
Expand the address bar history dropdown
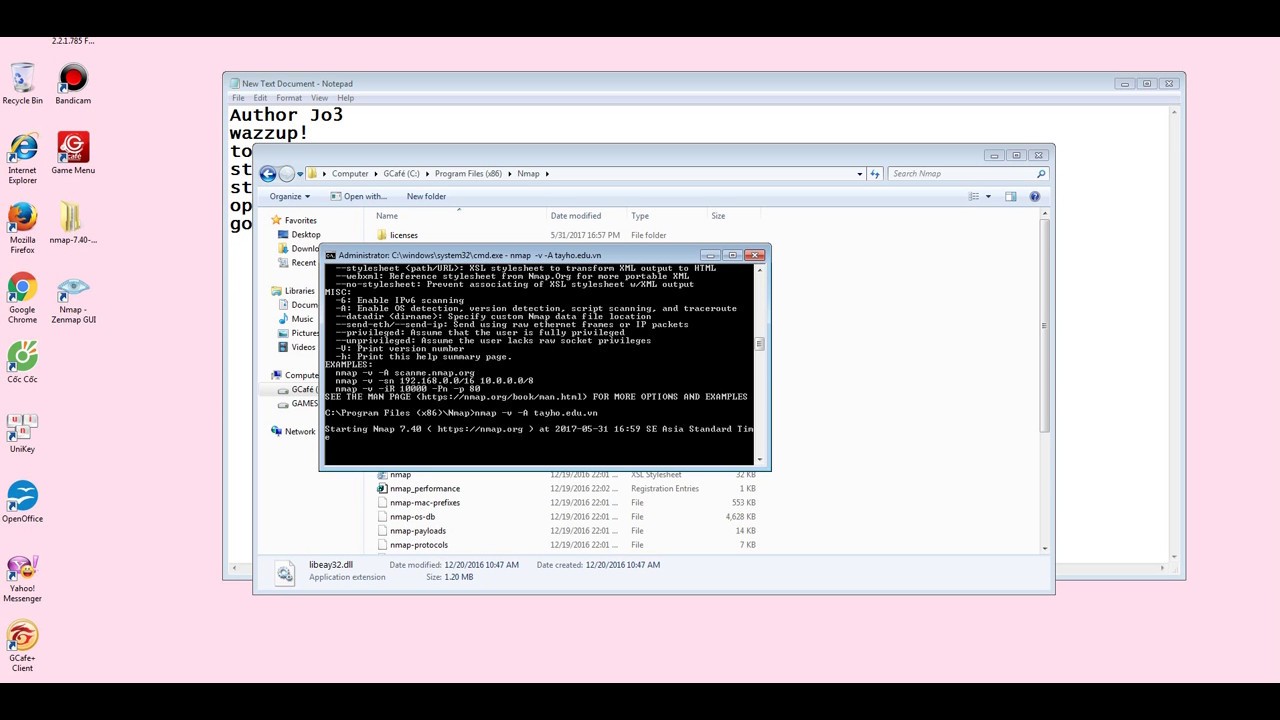coord(860,174)
